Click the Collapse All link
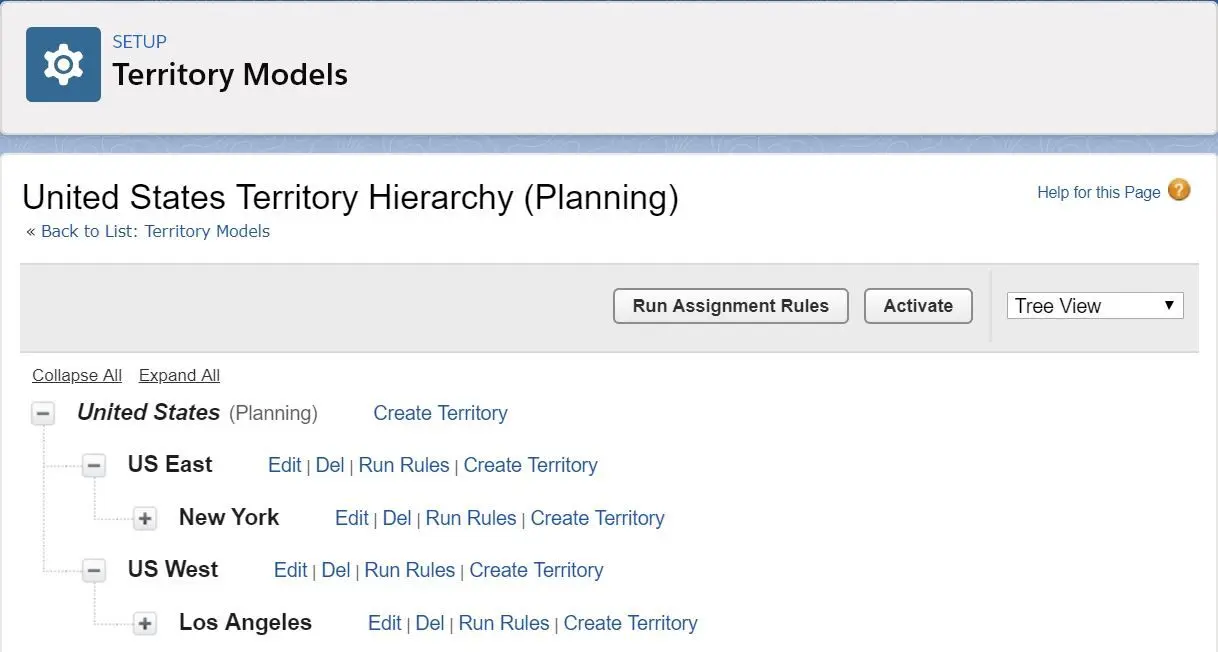The image size is (1218, 652). click(77, 376)
